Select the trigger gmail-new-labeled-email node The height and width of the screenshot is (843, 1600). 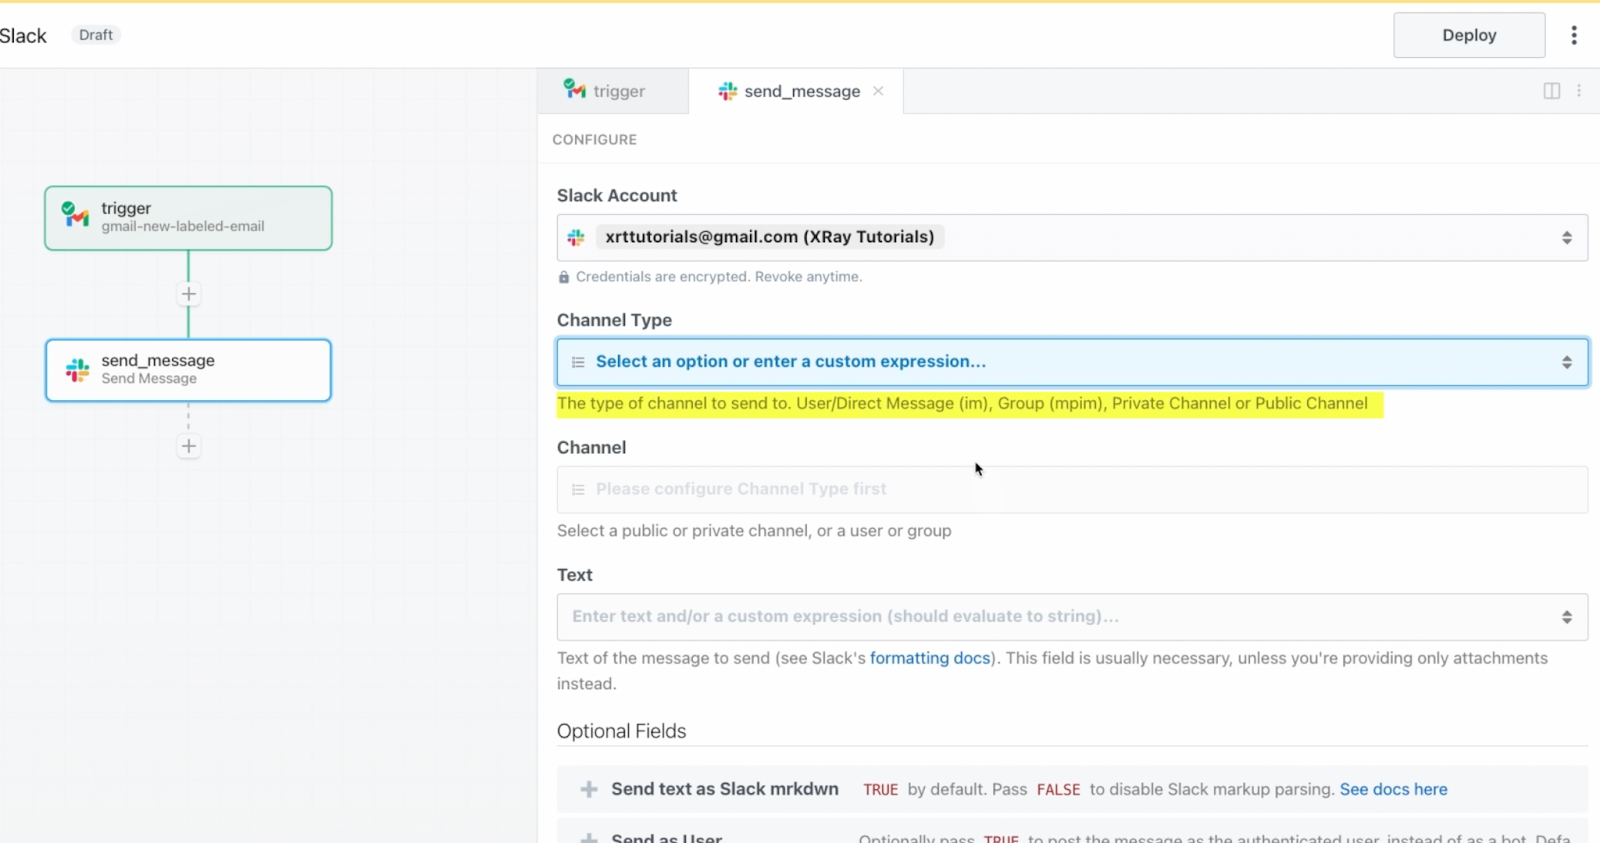point(188,218)
